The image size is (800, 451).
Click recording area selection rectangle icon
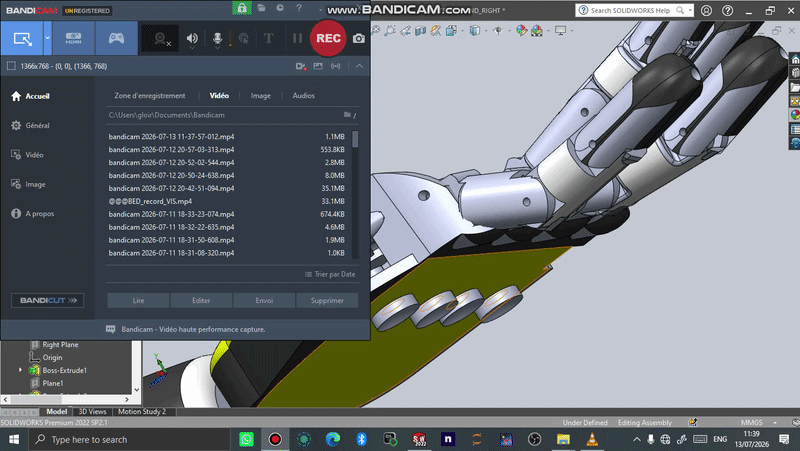pos(11,66)
